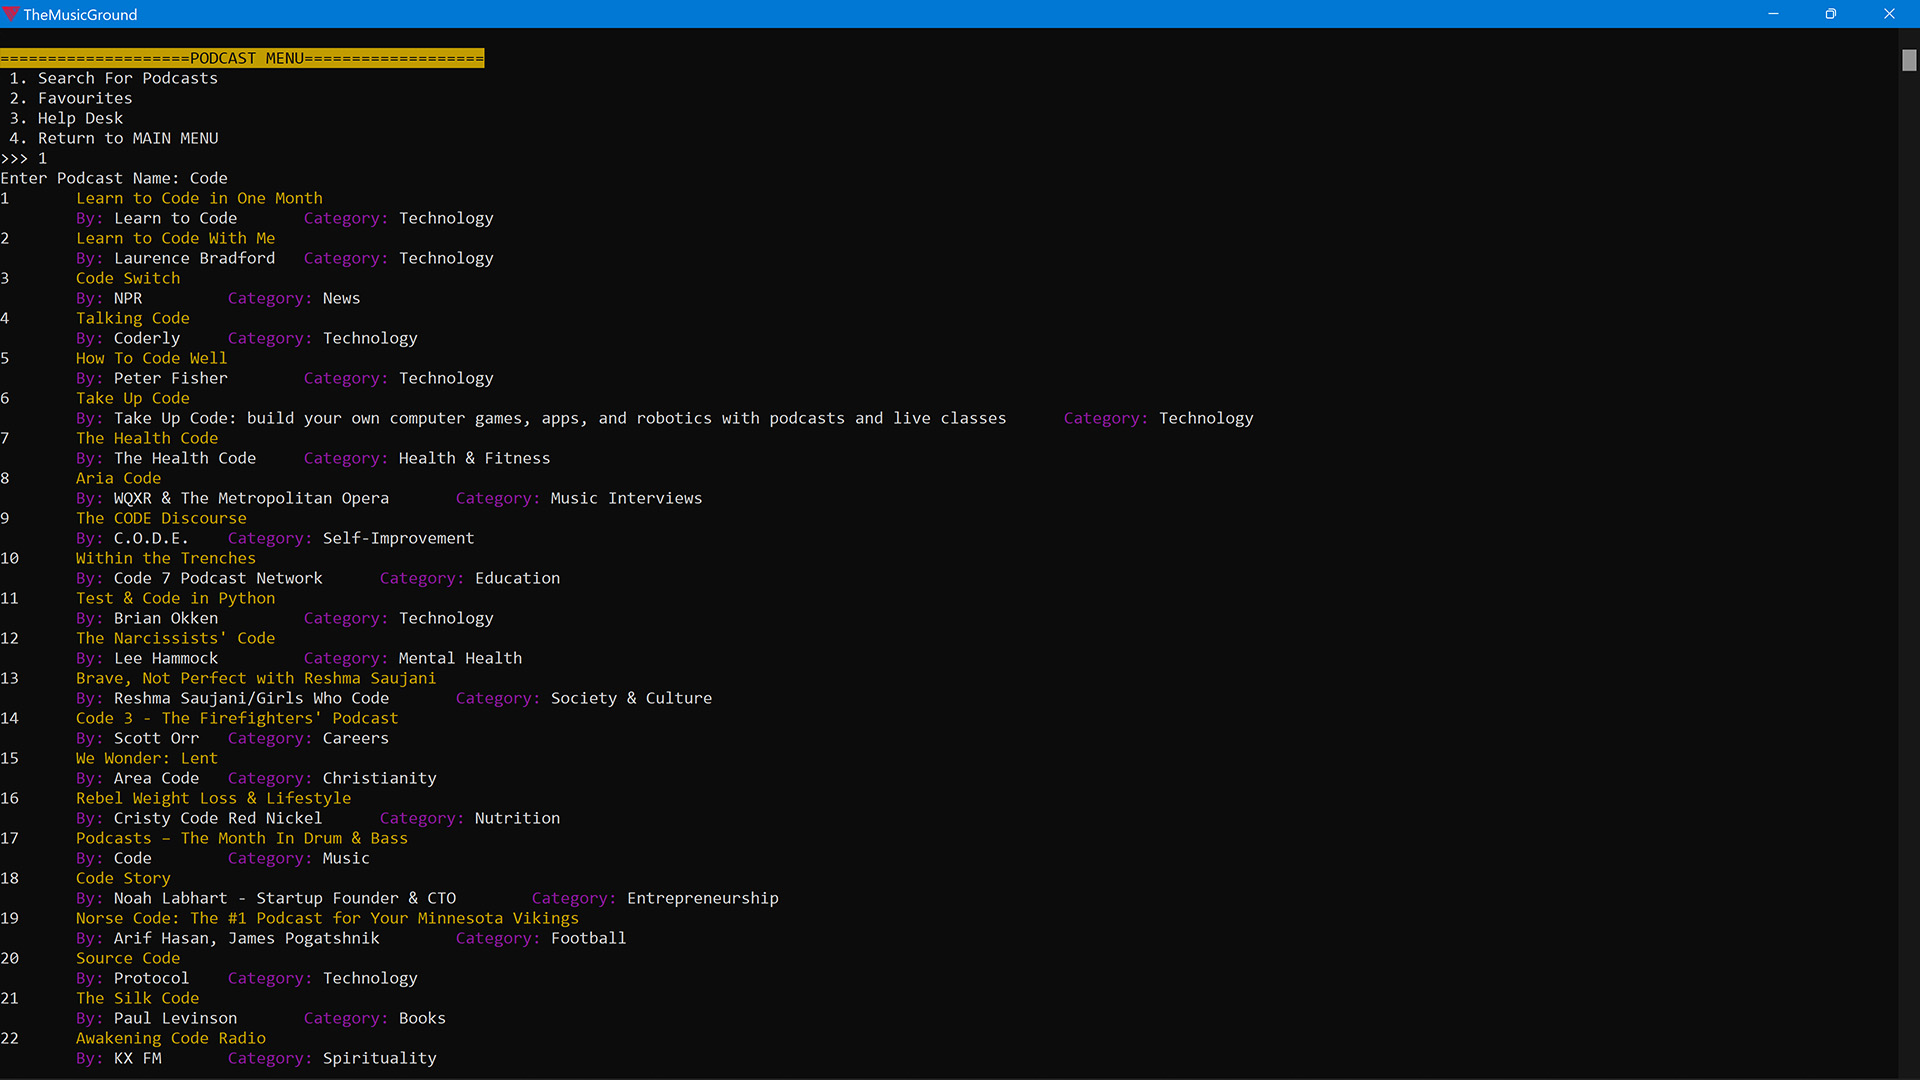Click author 'Peter Fisher'
Image resolution: width=1920 pixels, height=1080 pixels.
click(171, 378)
